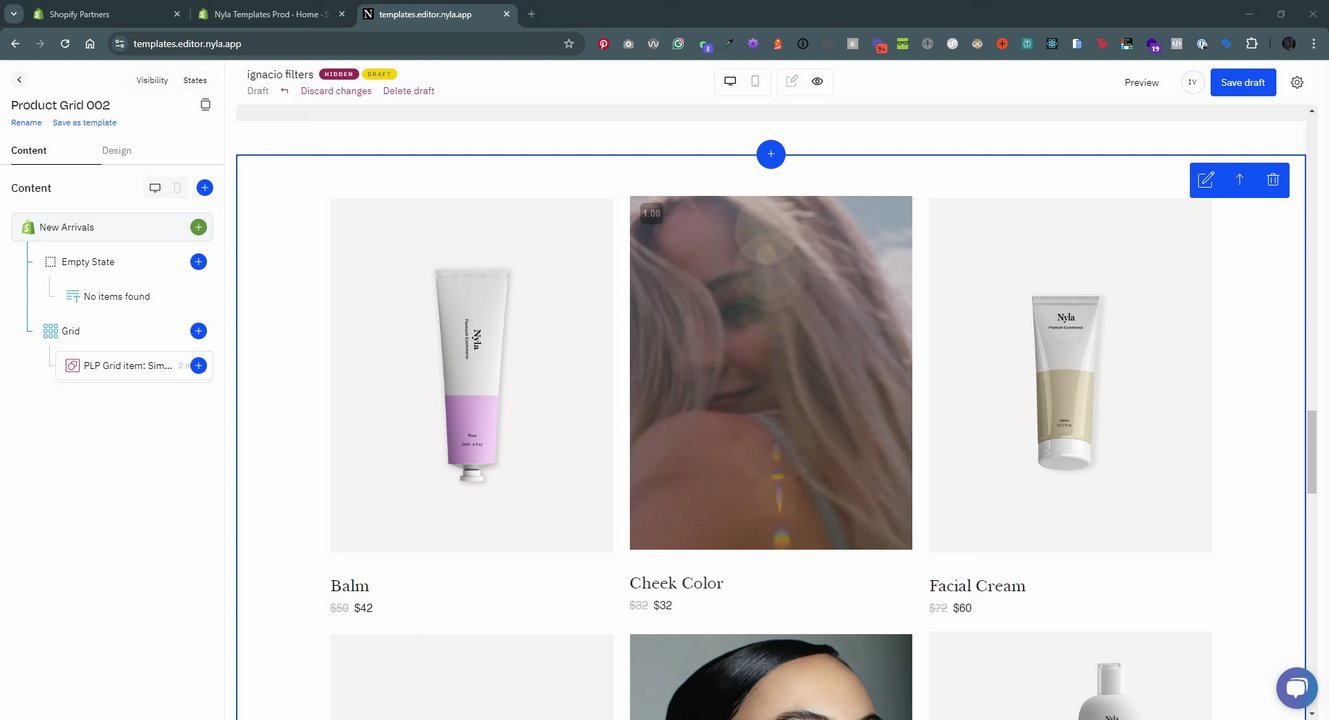The width and height of the screenshot is (1329, 720).
Task: Click Save as template link
Action: coord(85,123)
